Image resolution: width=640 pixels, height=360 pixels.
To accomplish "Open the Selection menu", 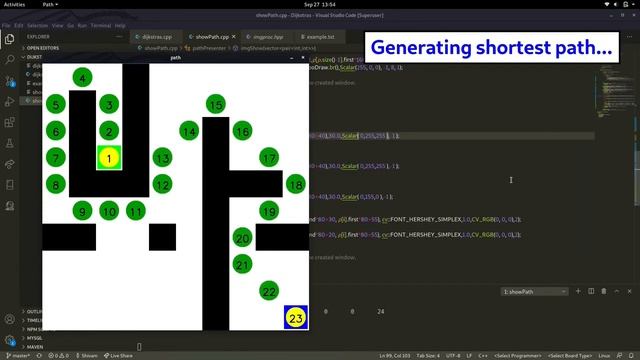I will coord(38,25).
